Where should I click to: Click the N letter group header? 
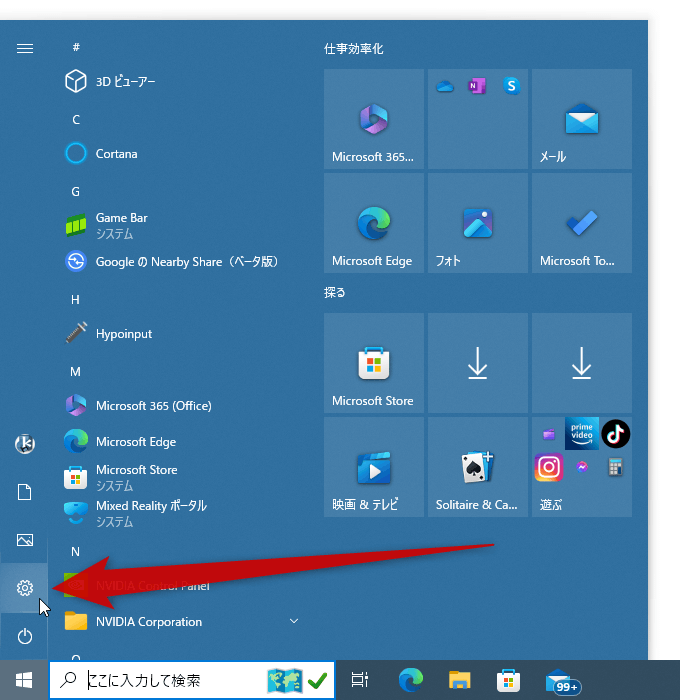click(x=75, y=552)
